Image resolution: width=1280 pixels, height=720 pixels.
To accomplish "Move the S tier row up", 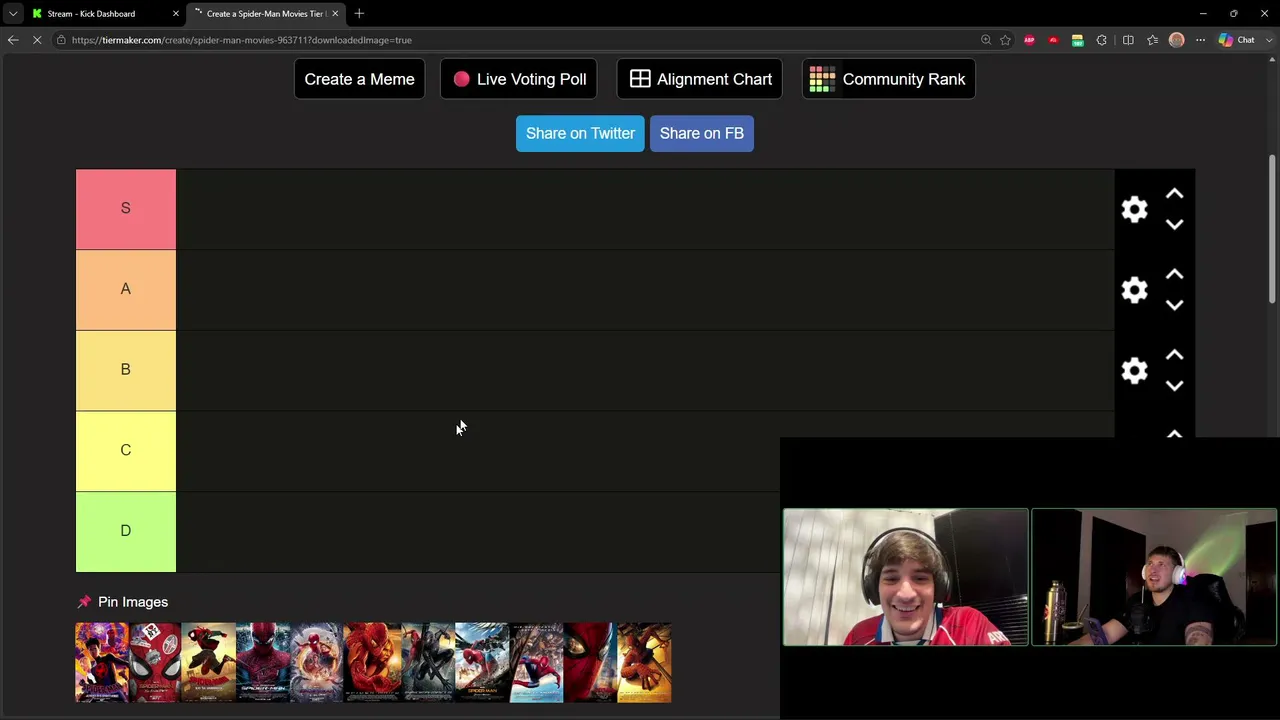I will [1175, 194].
